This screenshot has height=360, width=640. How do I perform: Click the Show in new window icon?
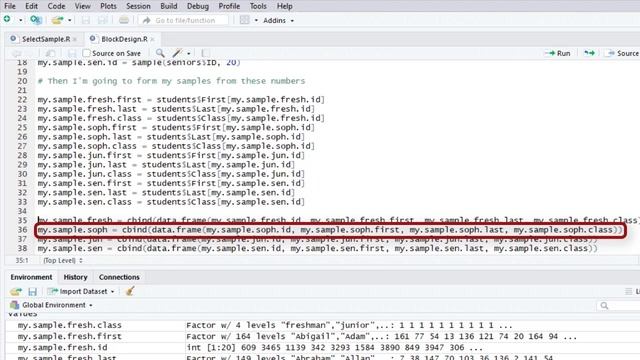point(51,53)
